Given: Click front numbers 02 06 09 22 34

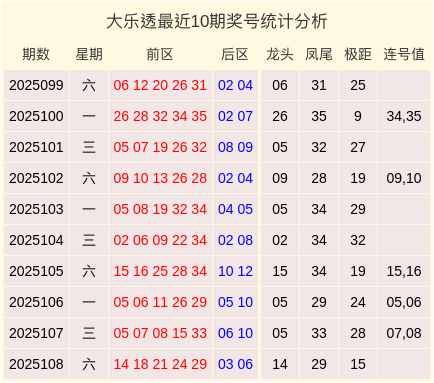Looking at the screenshot, I should coord(160,240).
